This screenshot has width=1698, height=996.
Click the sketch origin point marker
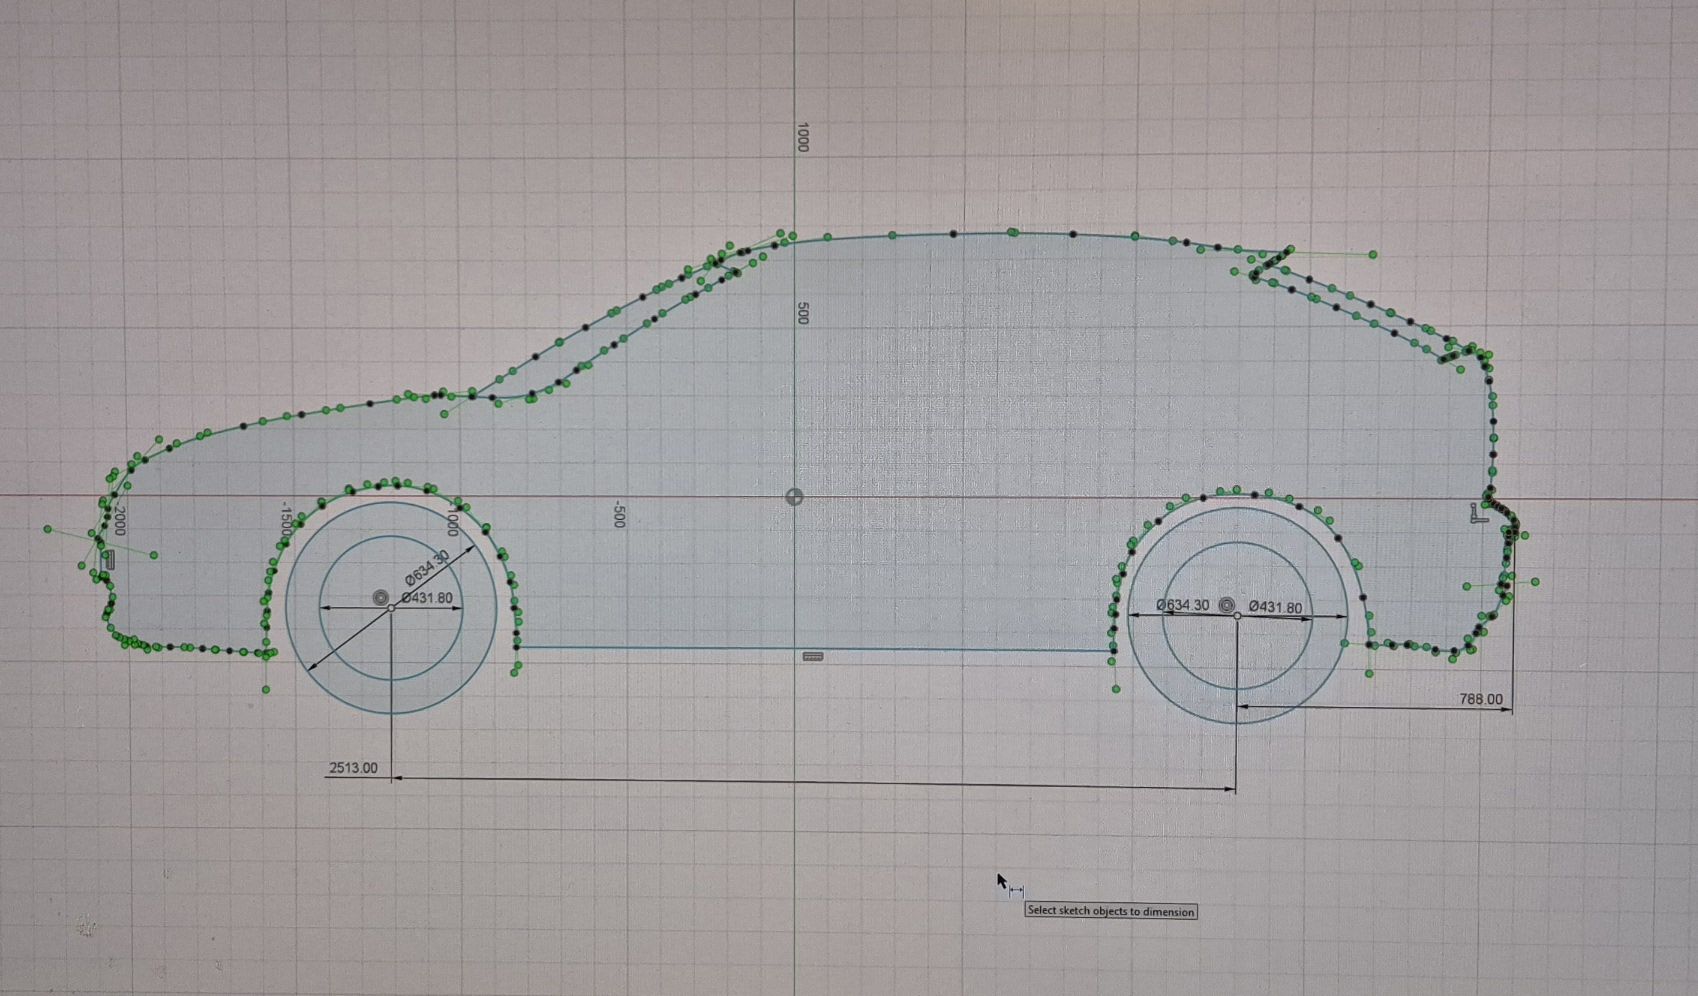tap(794, 497)
